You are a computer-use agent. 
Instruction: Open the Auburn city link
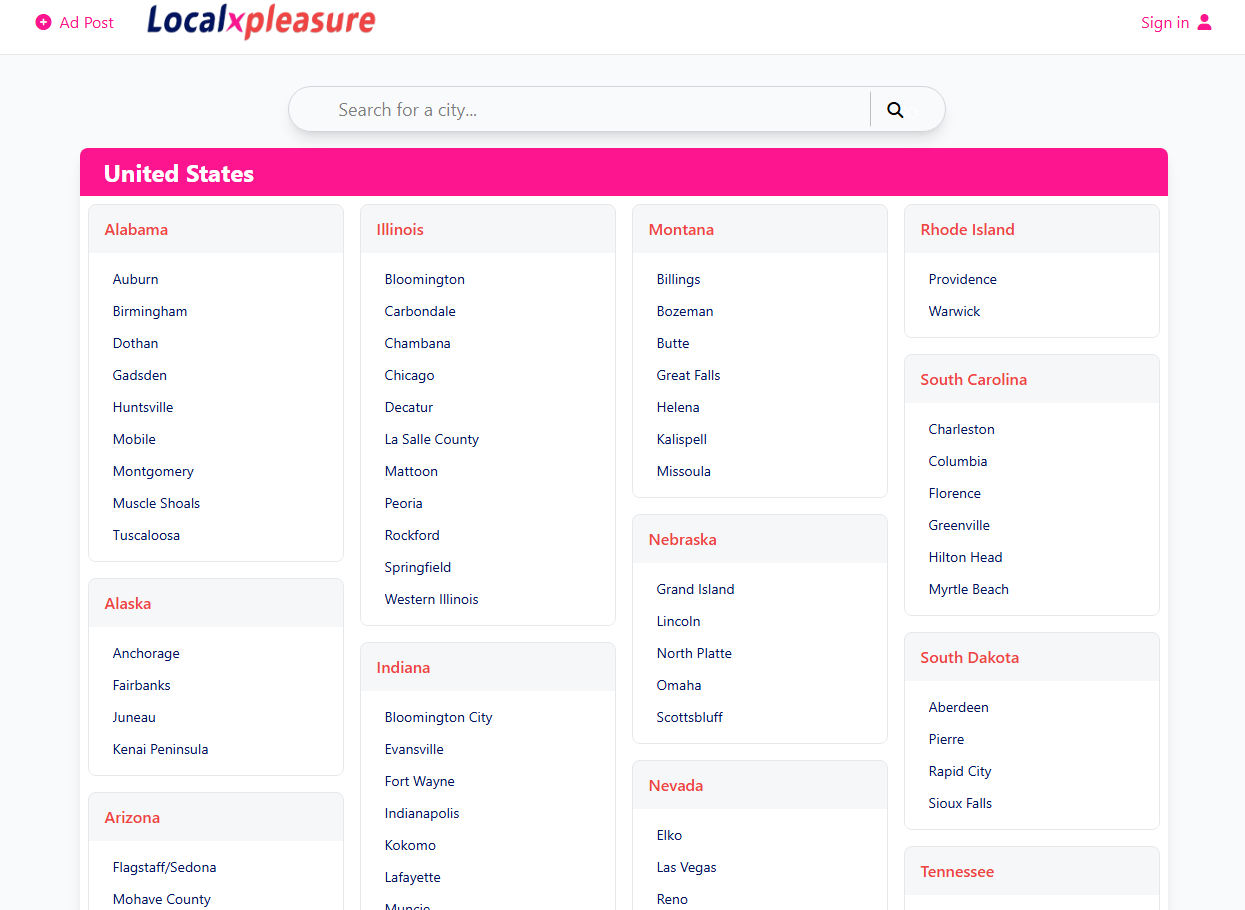[135, 279]
